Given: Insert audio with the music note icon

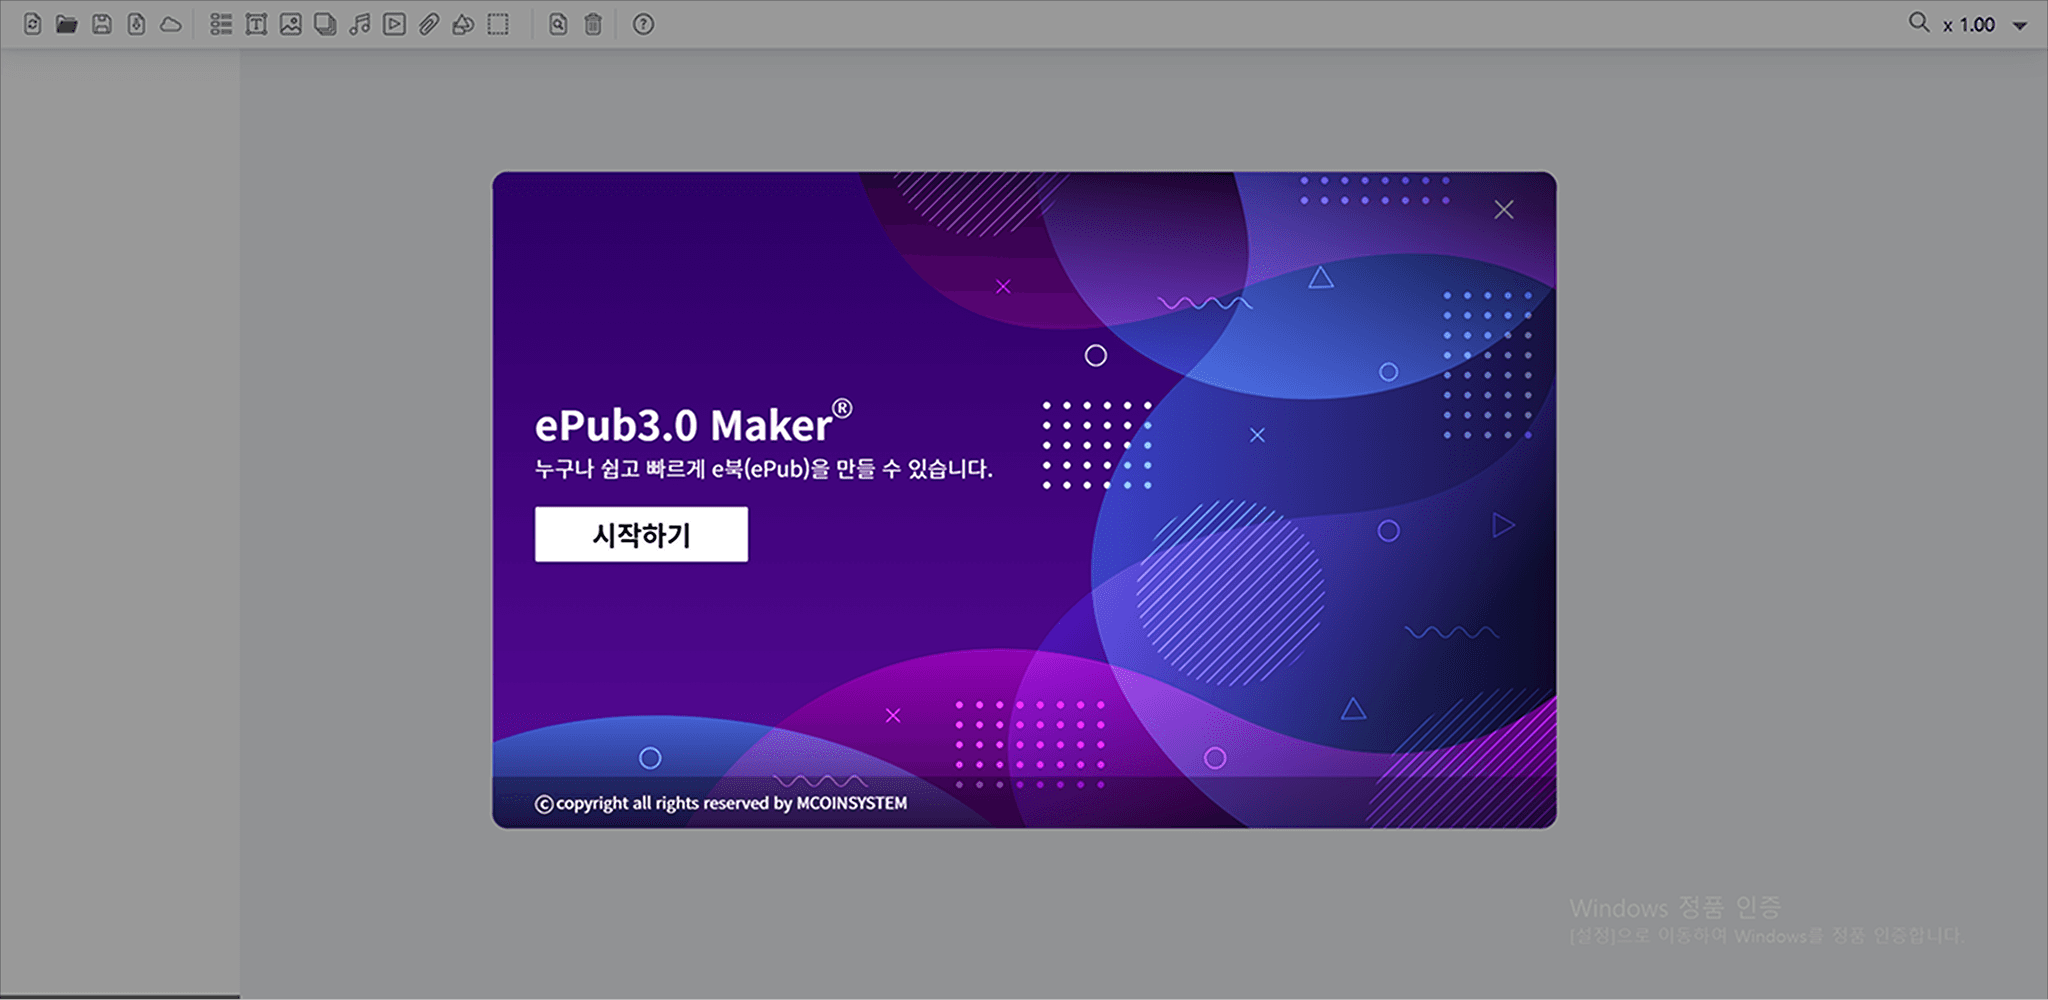Looking at the screenshot, I should [x=360, y=24].
